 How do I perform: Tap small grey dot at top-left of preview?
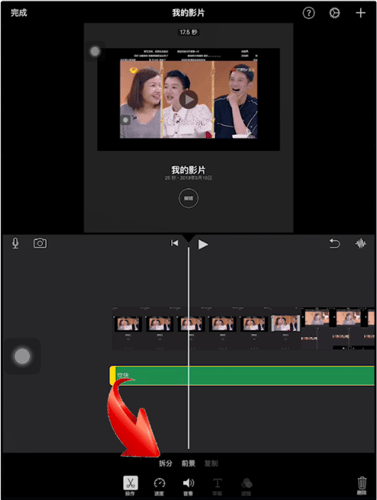pyautogui.click(x=95, y=51)
